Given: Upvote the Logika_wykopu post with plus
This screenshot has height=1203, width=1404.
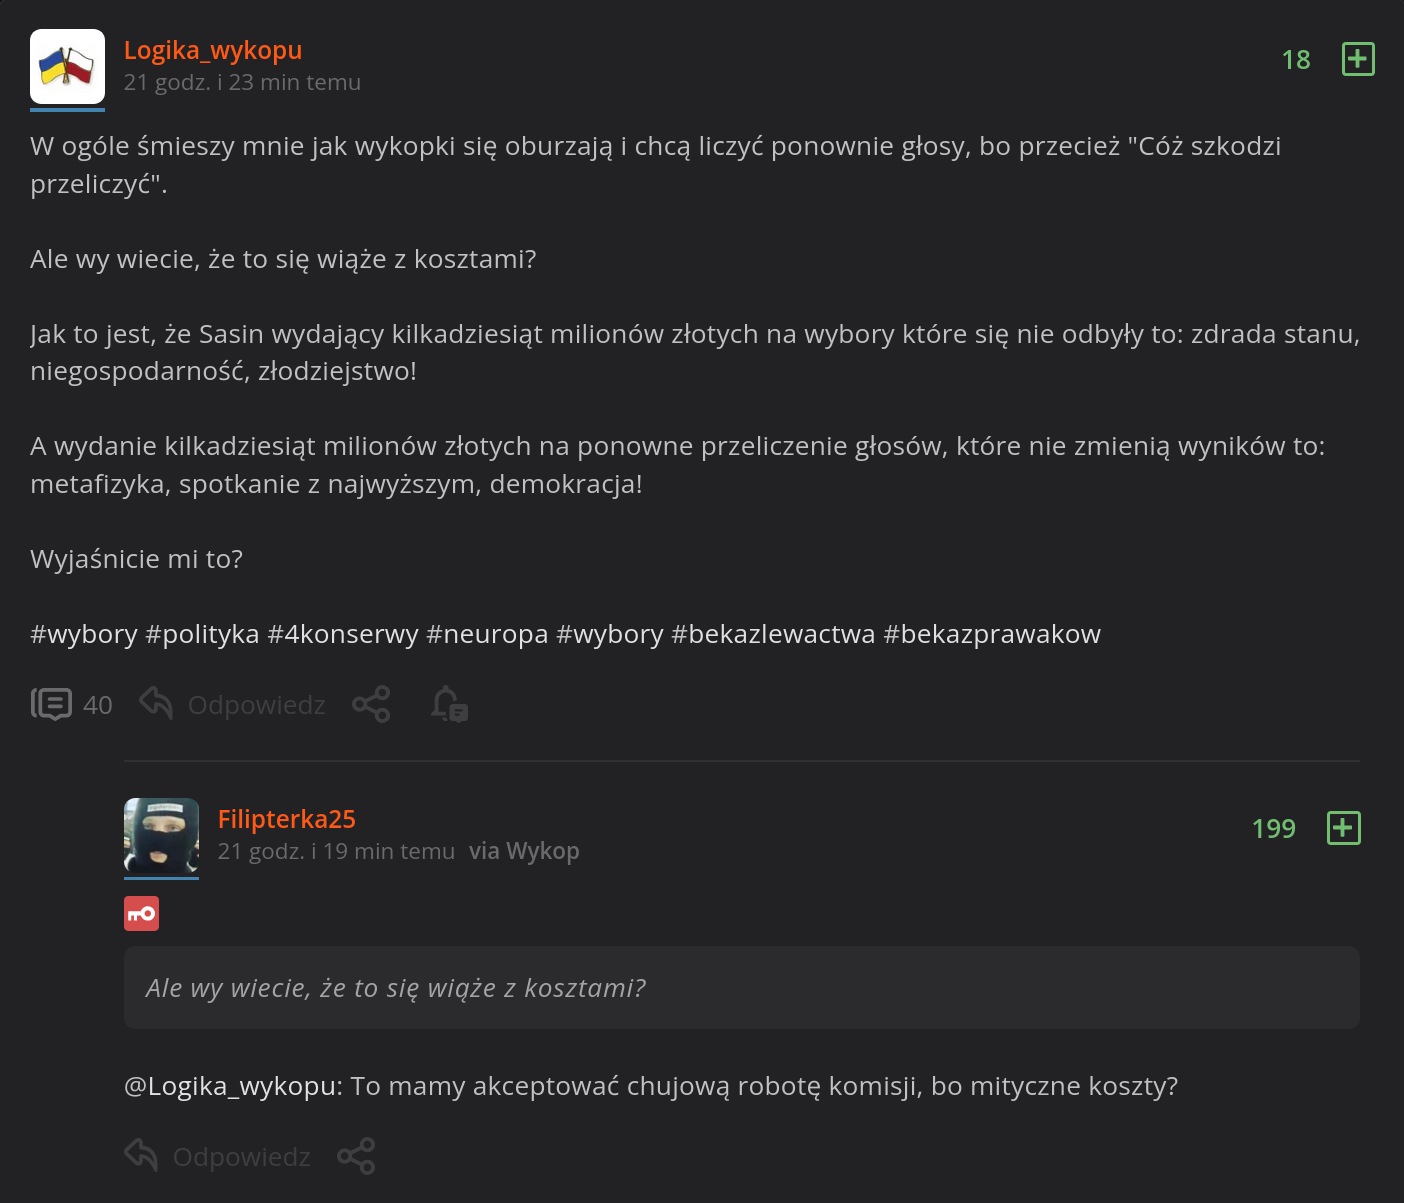Looking at the screenshot, I should [x=1357, y=60].
